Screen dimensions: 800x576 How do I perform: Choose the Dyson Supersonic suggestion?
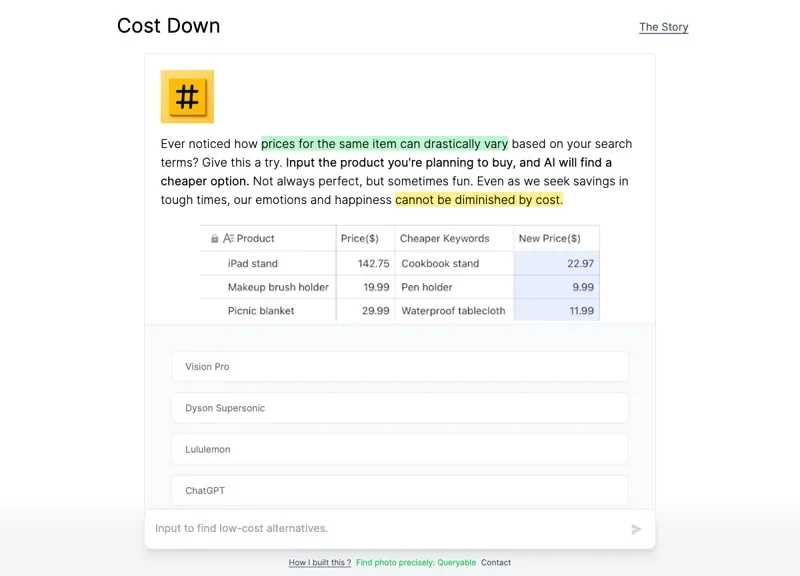click(399, 408)
